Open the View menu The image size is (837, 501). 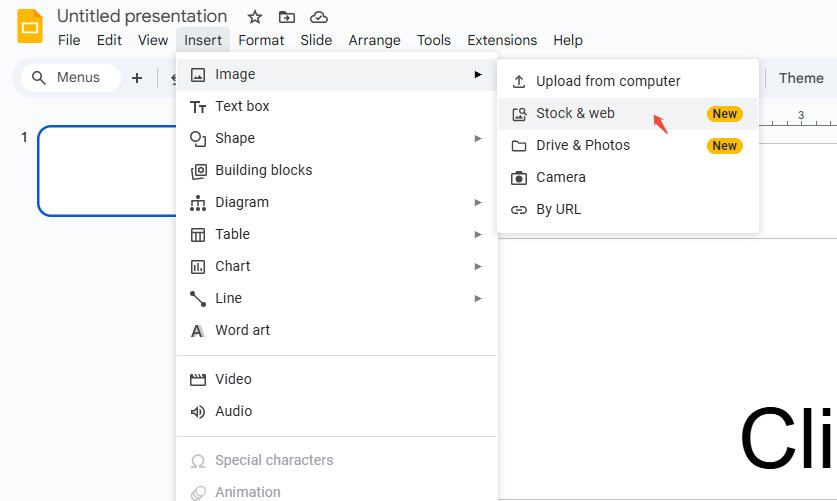[153, 40]
